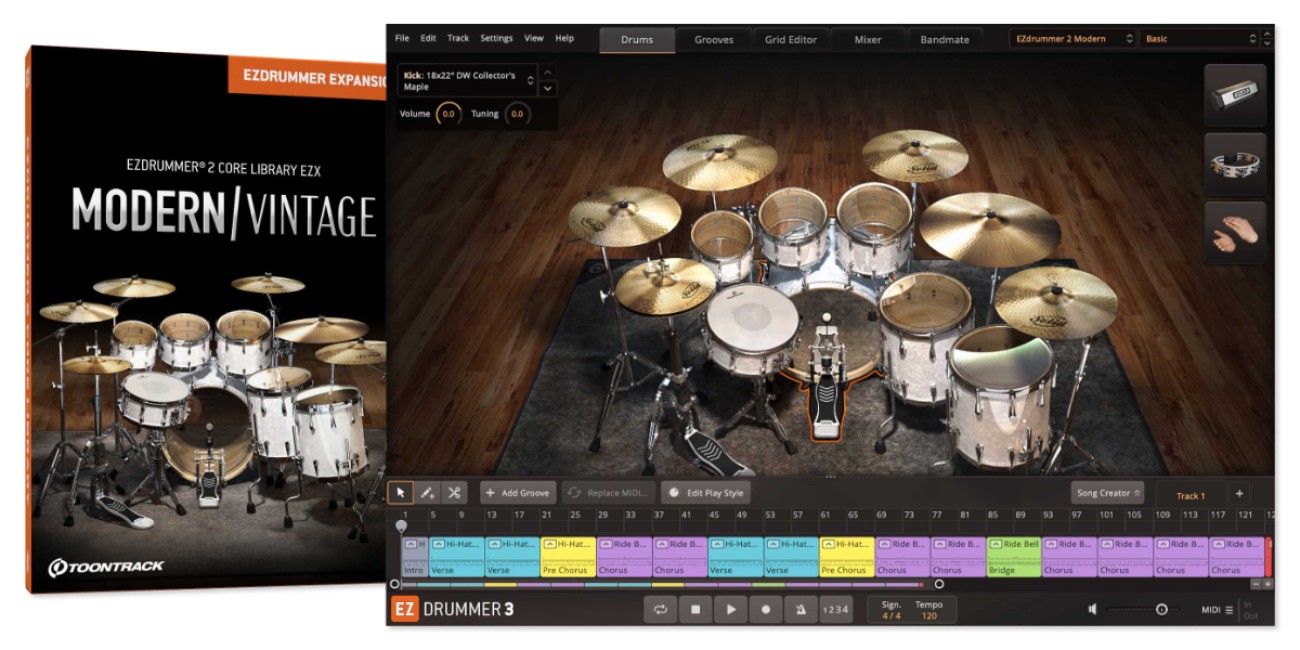Open the File menu
Image resolution: width=1300 pixels, height=650 pixels.
[402, 38]
